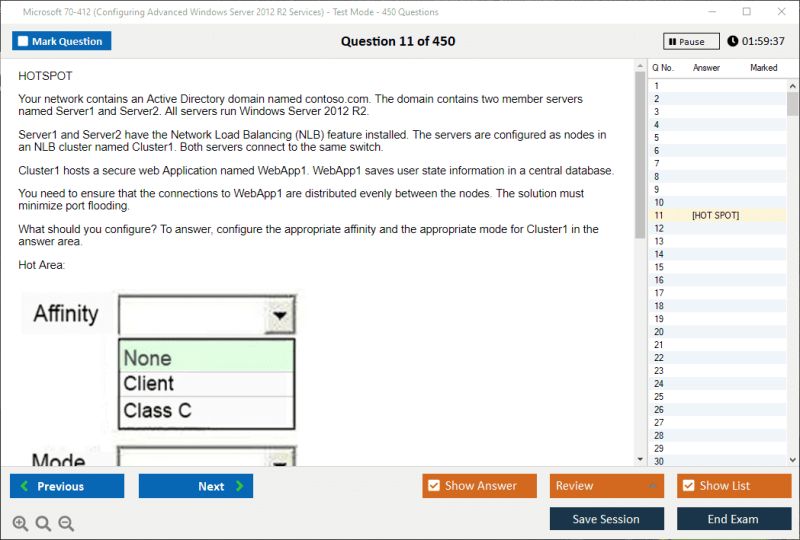Click the 01:59:37 timer text
Image resolution: width=800 pixels, height=540 pixels.
(x=763, y=41)
